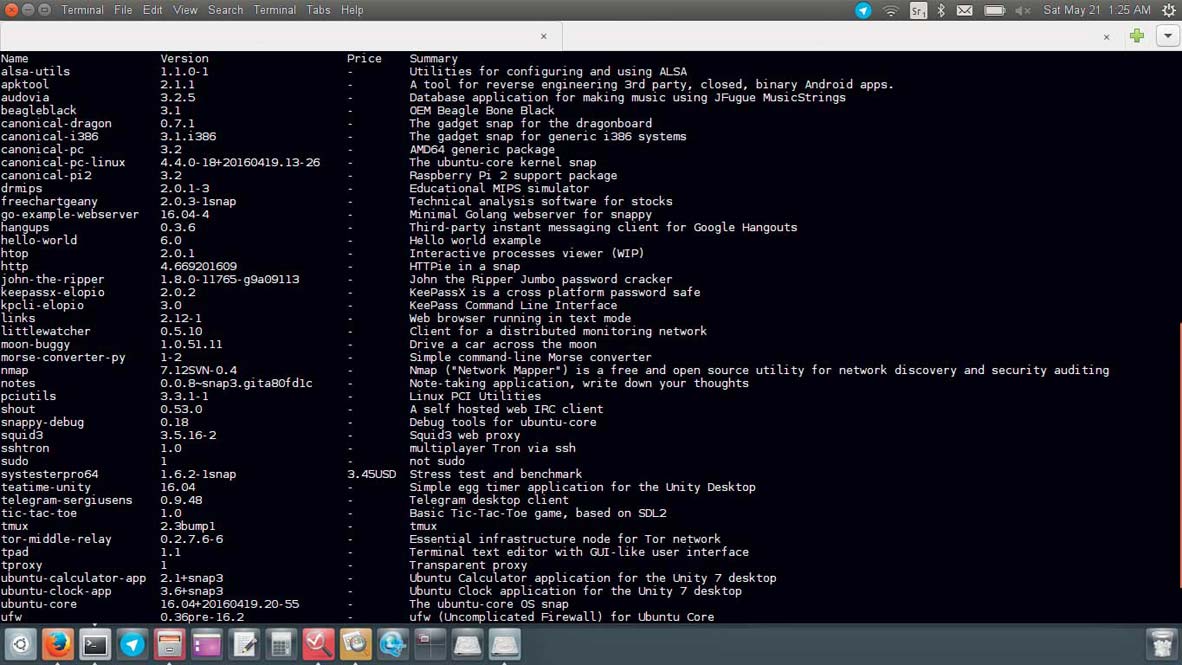The image size is (1182, 665).
Task: Click the 'apktool' package name
Action: [25, 84]
